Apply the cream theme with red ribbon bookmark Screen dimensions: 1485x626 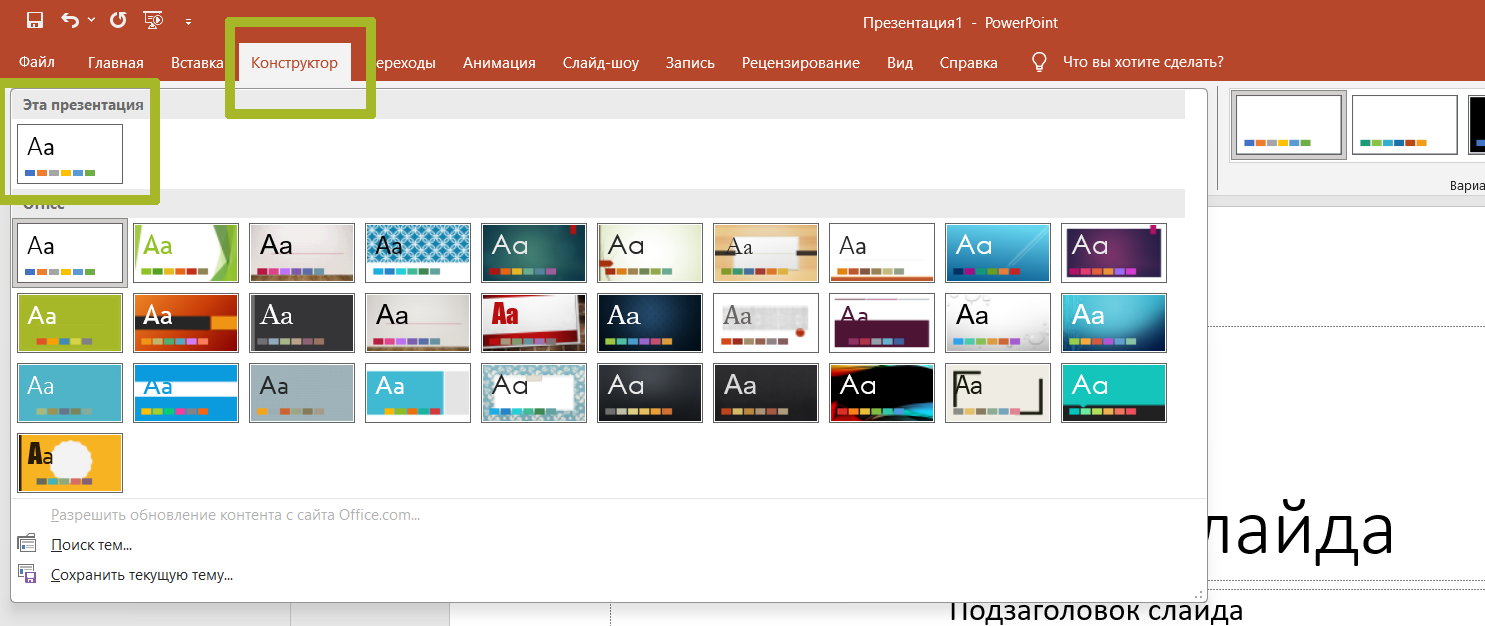coord(650,252)
